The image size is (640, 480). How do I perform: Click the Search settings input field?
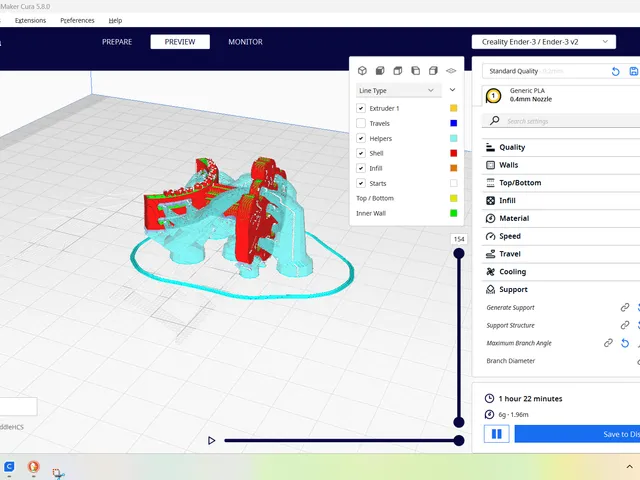(x=561, y=121)
